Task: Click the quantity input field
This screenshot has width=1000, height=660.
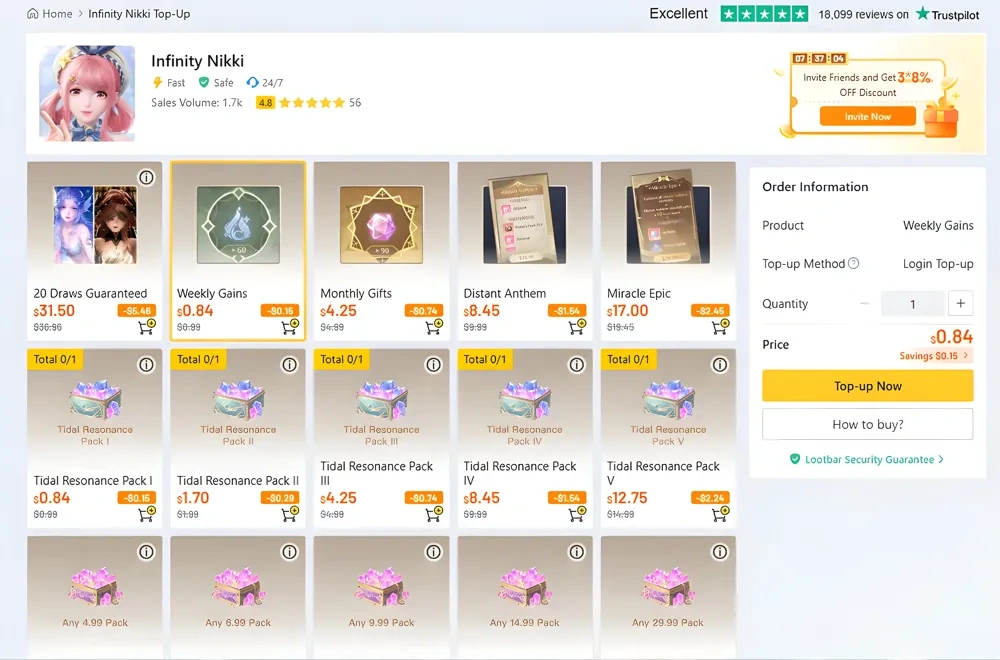Action: click(x=912, y=304)
